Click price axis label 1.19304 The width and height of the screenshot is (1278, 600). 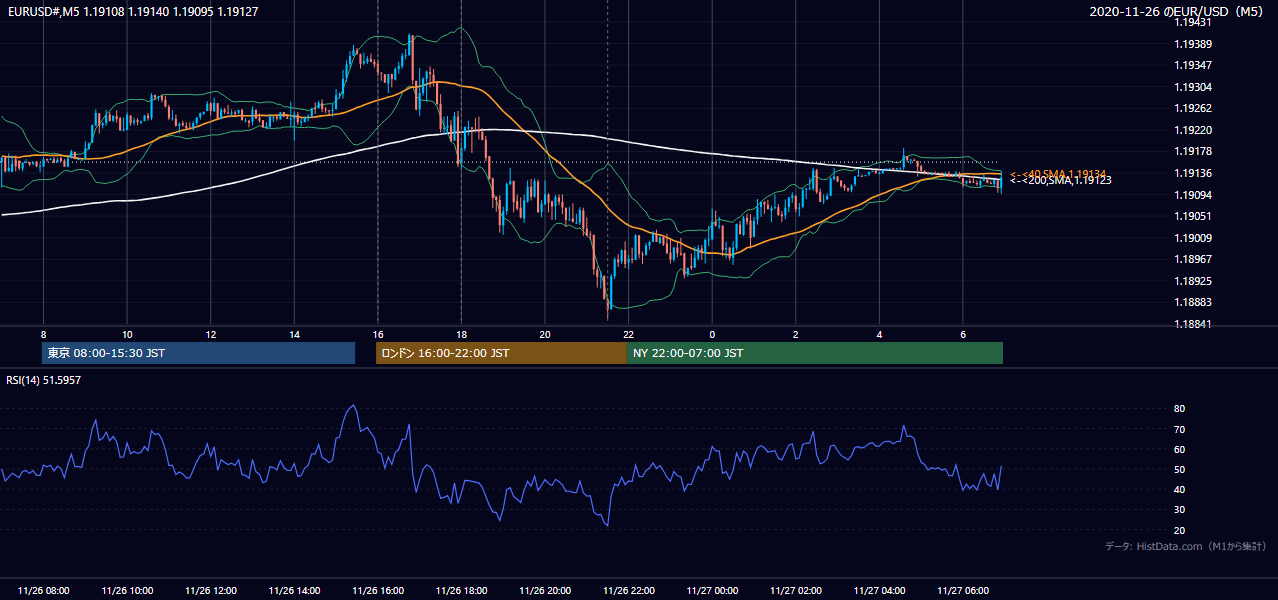(x=1193, y=87)
